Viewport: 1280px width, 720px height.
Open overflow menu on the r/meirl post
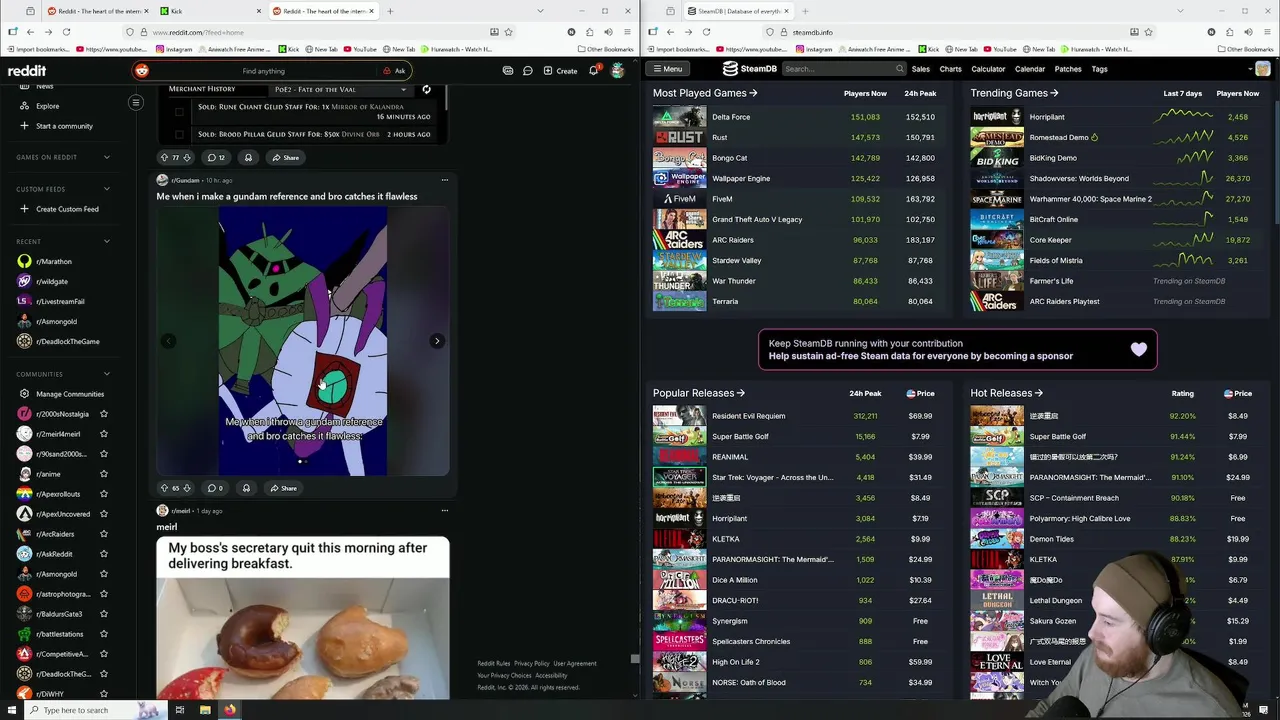444,511
